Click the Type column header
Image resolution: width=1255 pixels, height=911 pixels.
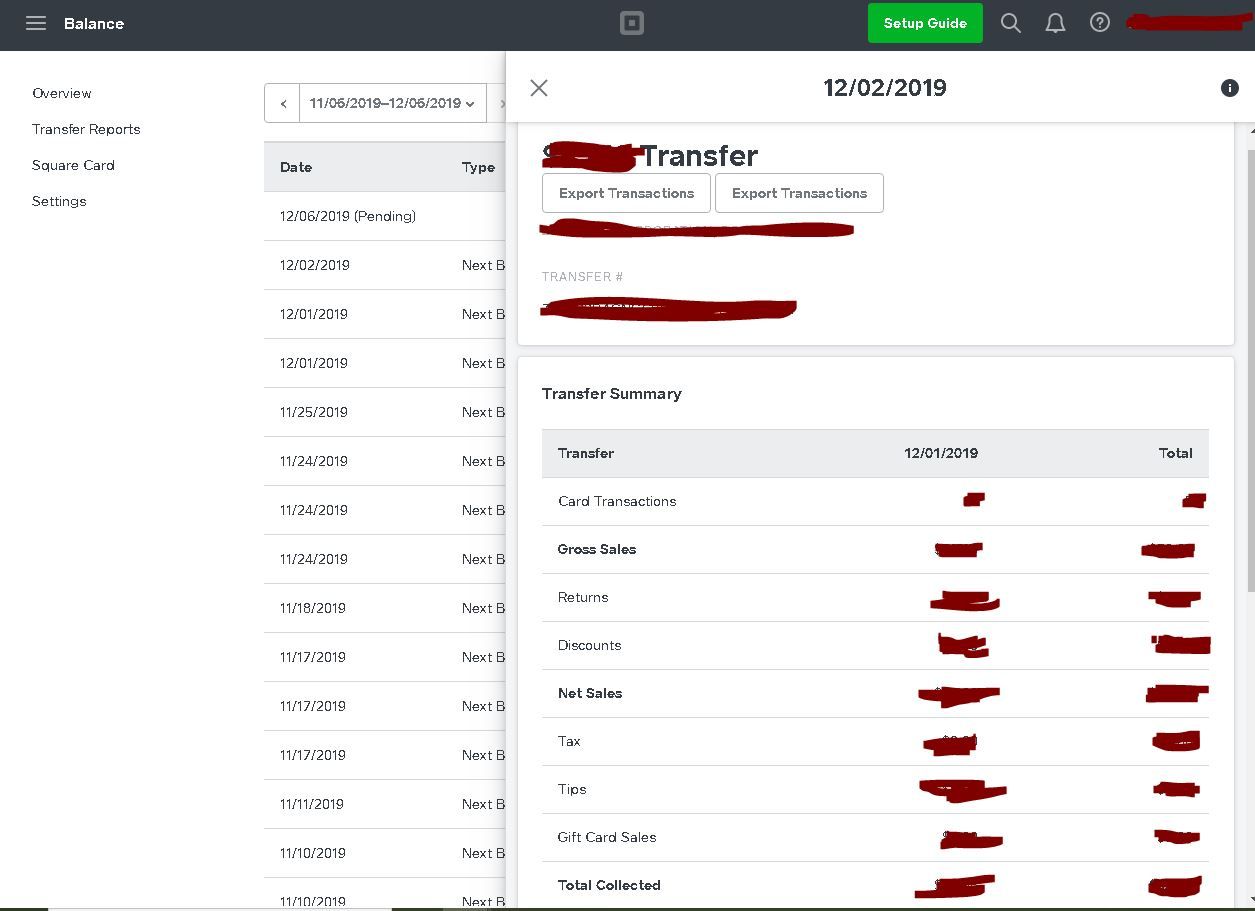click(x=478, y=167)
